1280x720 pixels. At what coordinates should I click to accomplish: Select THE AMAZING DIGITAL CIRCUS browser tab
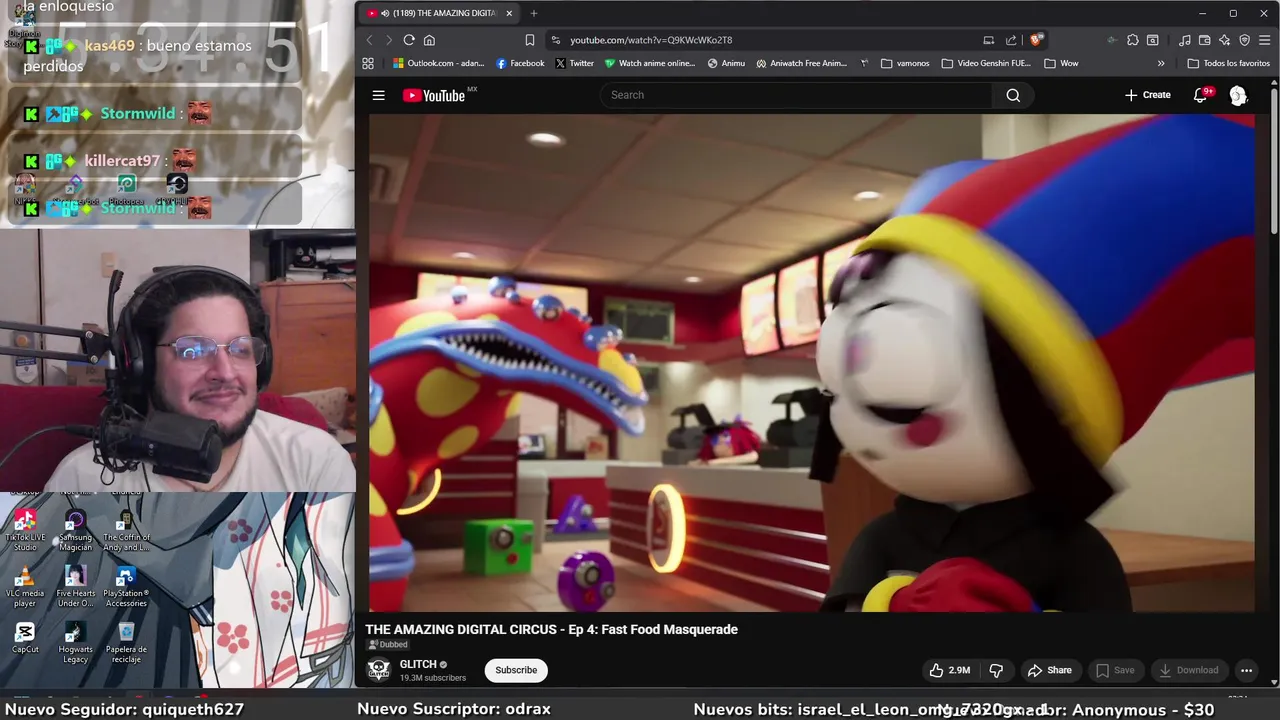(440, 13)
